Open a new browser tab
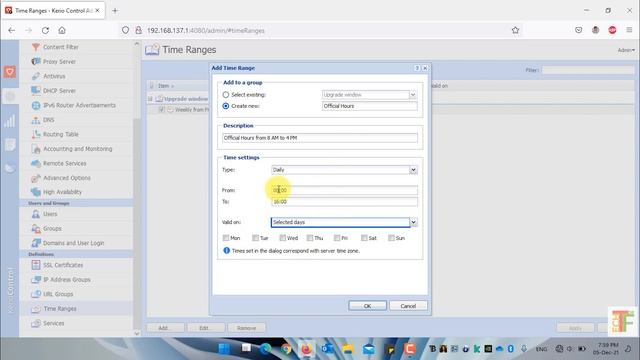Viewport: 640px width, 360px height. [x=115, y=11]
